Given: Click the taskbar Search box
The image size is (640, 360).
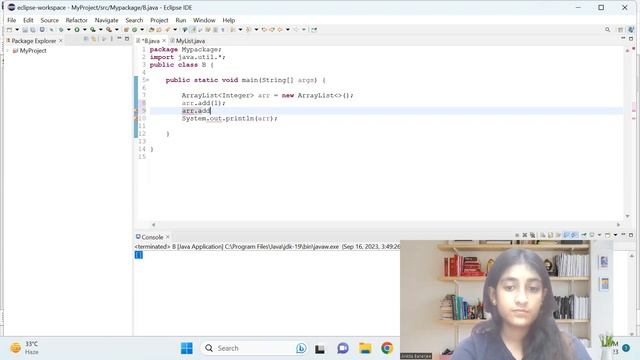Looking at the screenshot, I should point(255,348).
